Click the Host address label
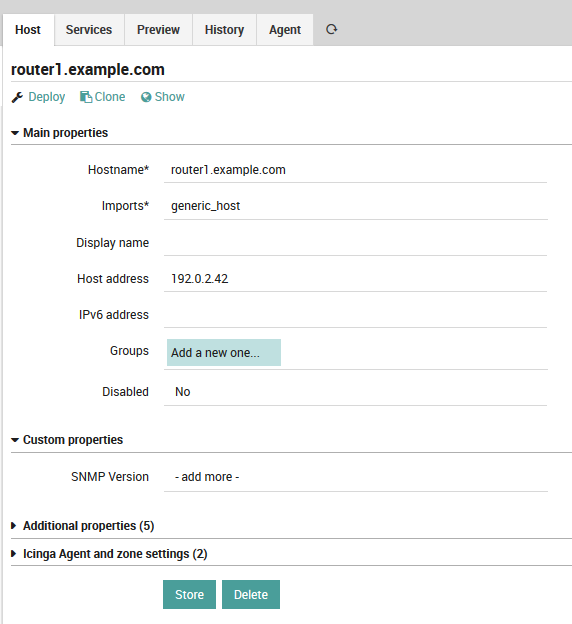The width and height of the screenshot is (572, 624). tap(113, 279)
